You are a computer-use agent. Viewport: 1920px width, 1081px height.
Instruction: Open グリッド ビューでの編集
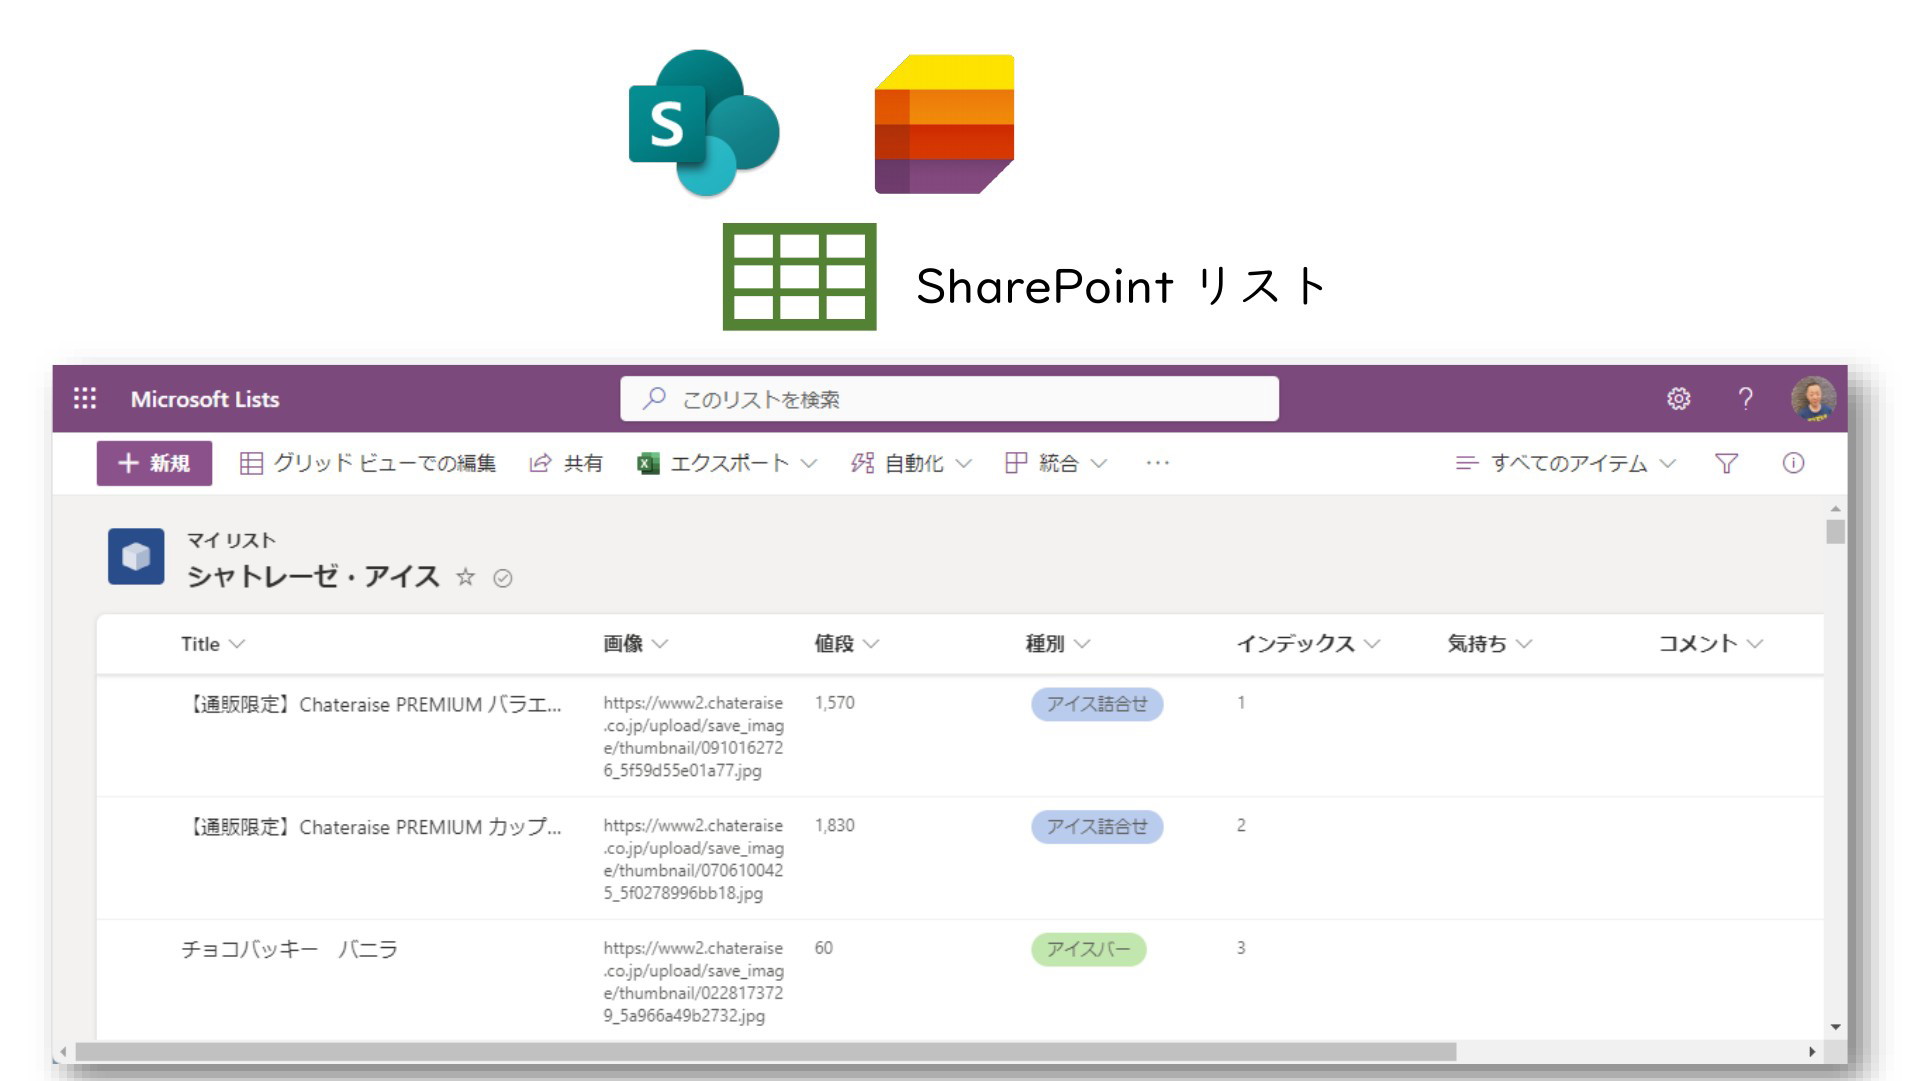point(368,463)
